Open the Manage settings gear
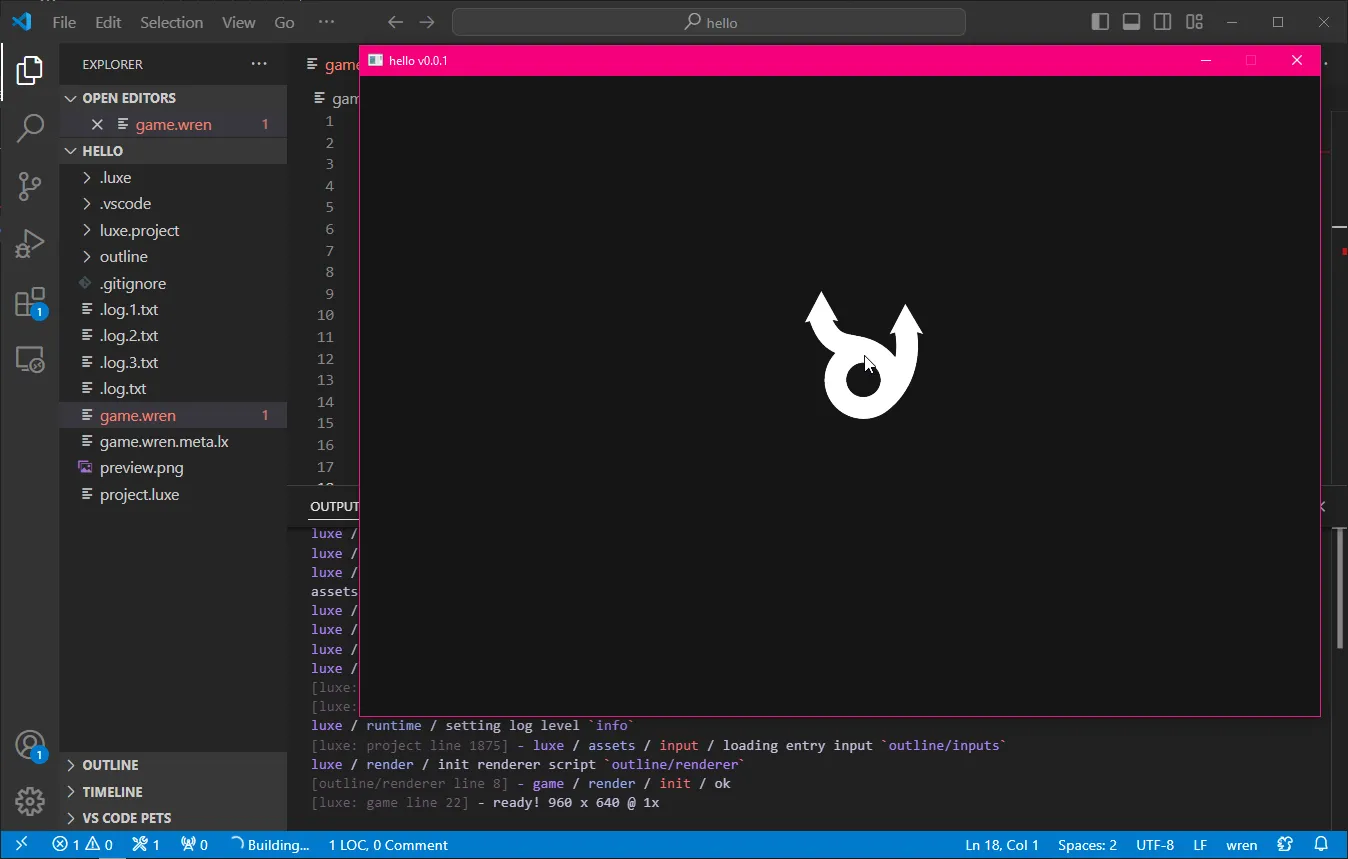 pyautogui.click(x=30, y=801)
